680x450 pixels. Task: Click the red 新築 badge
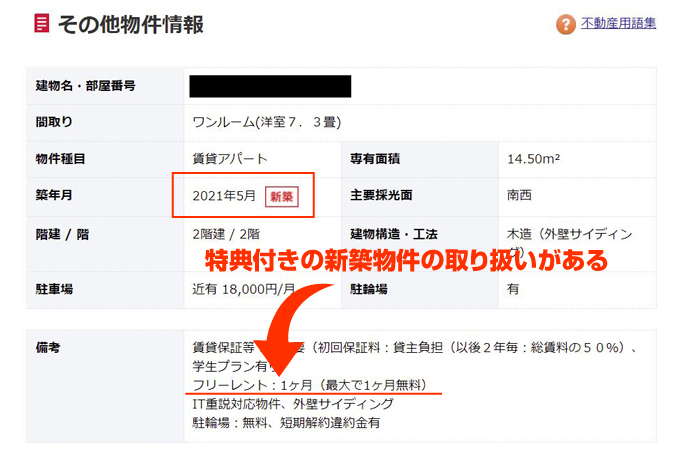282,196
